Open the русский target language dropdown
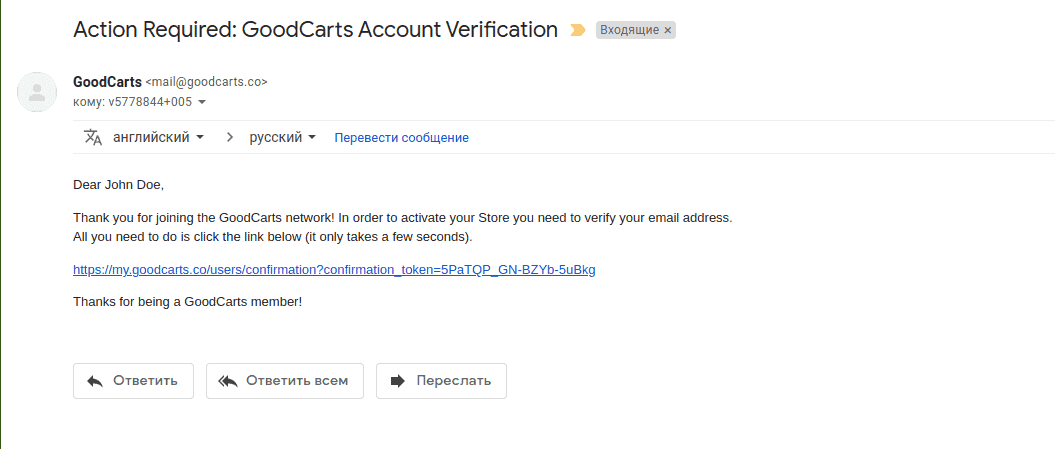 click(x=283, y=137)
